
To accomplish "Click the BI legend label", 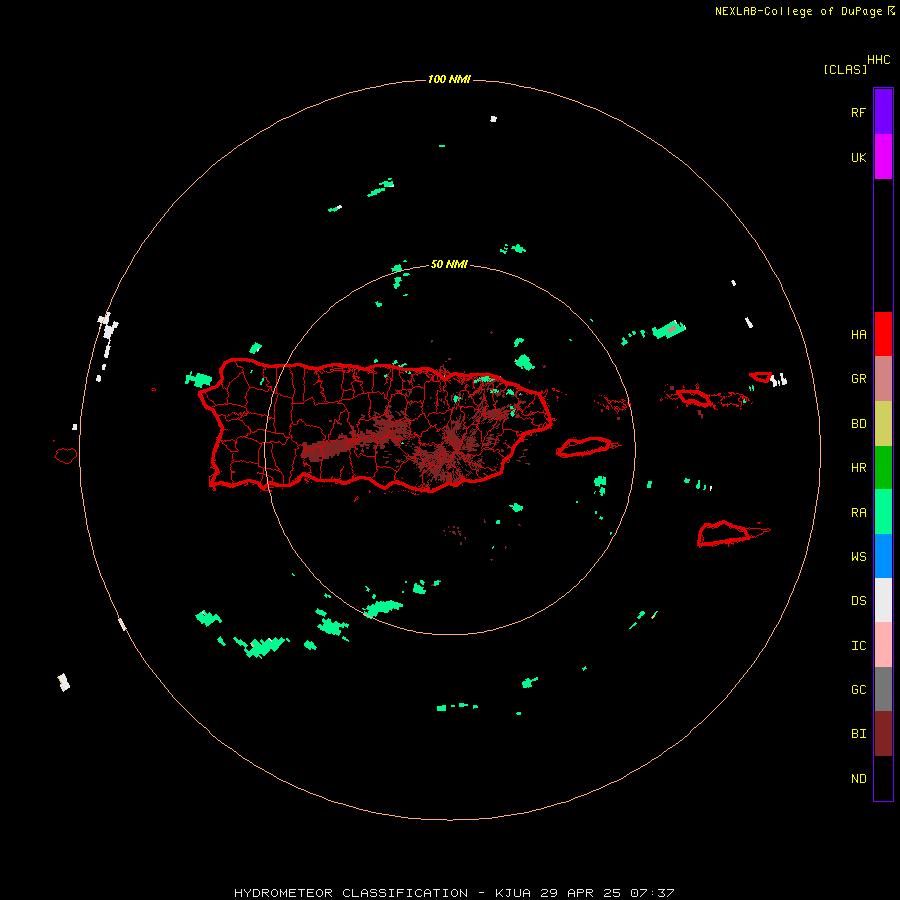I will 858,734.
